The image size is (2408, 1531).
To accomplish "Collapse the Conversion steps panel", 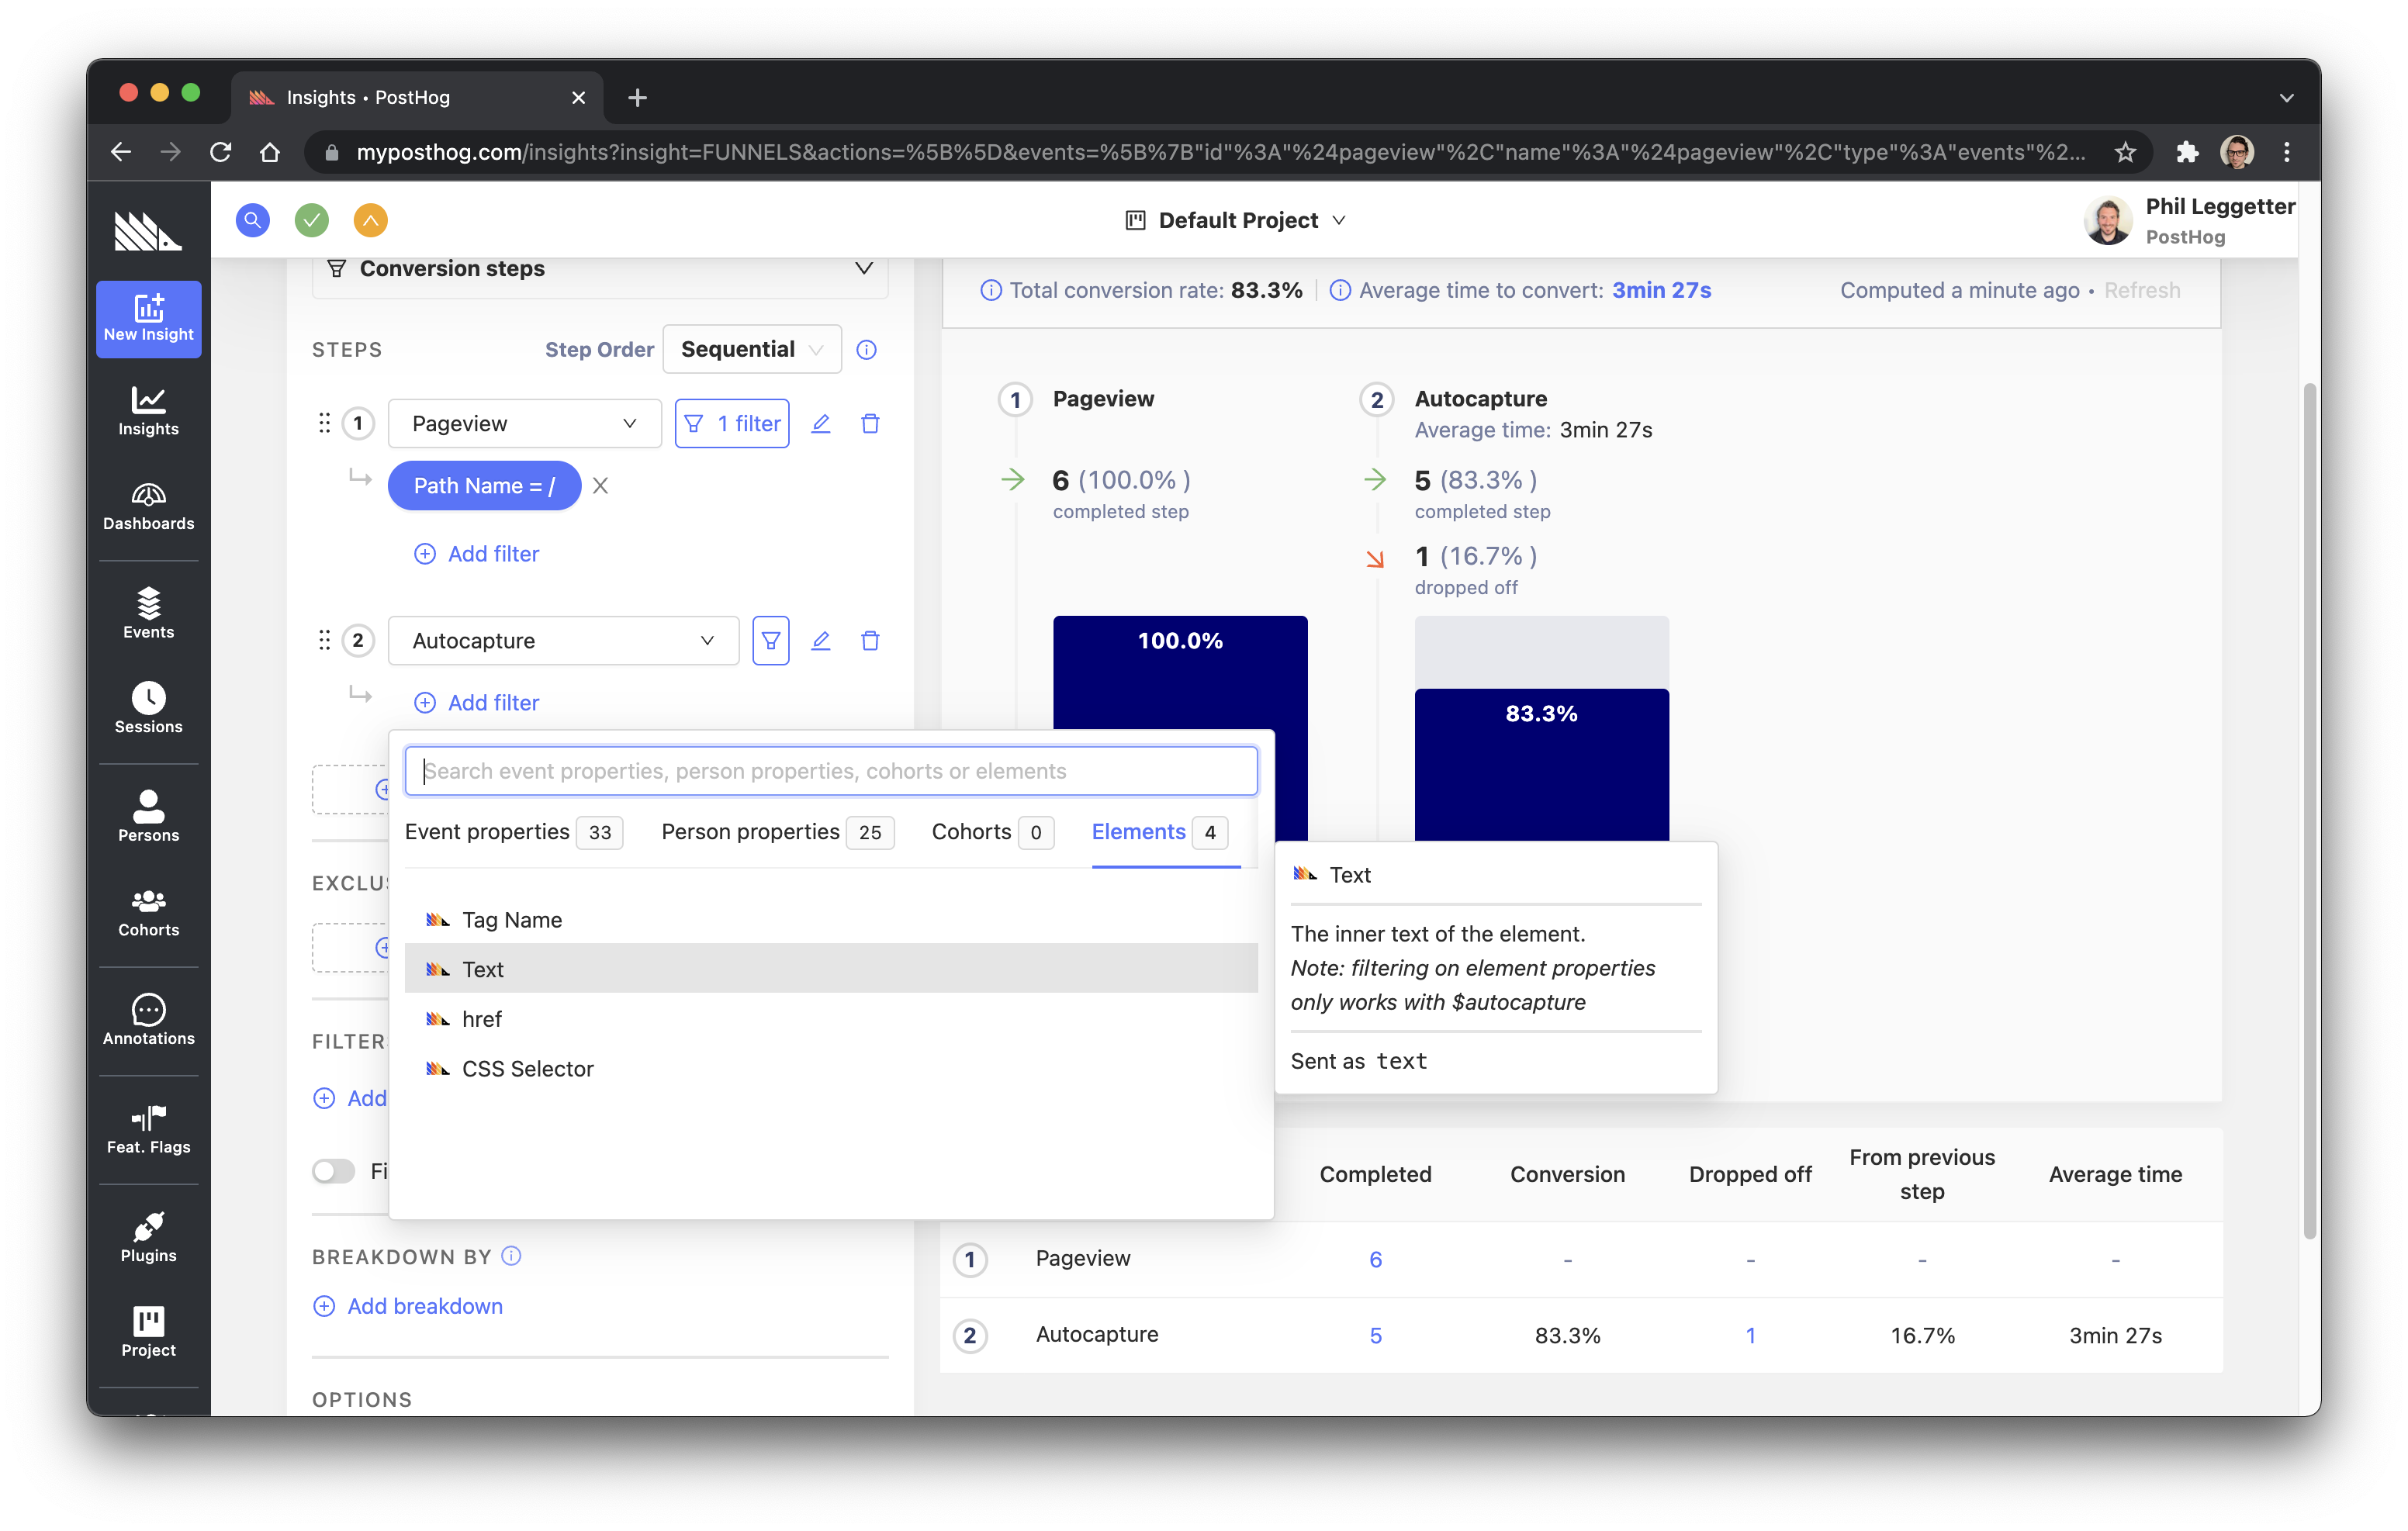I will (863, 268).
